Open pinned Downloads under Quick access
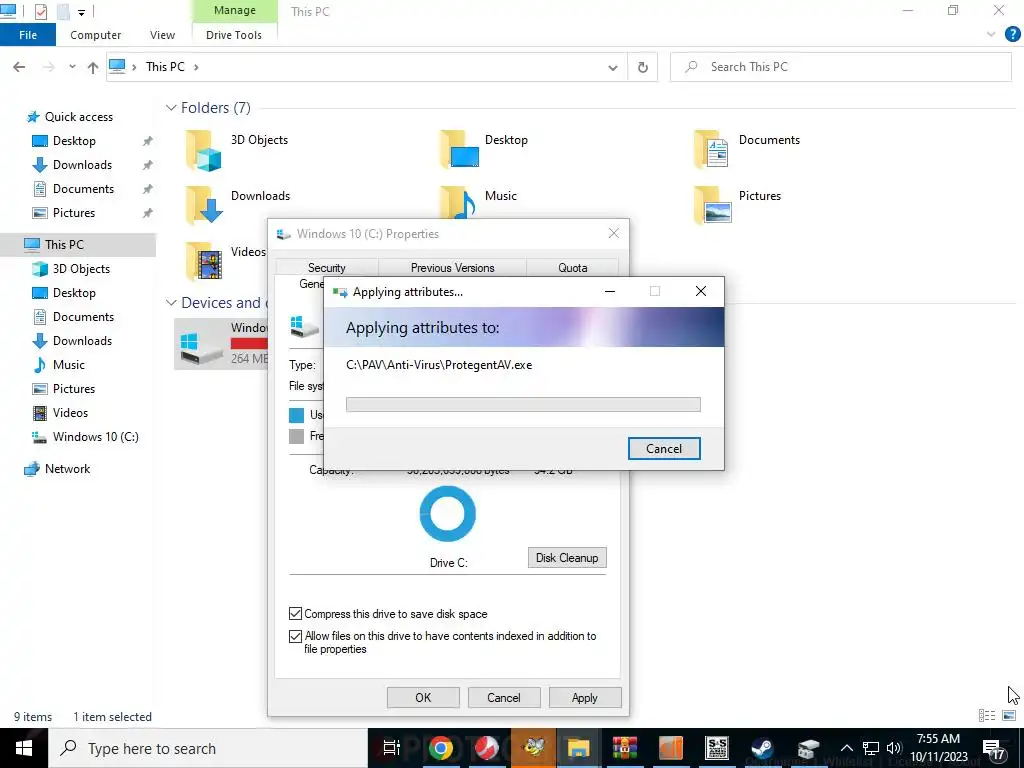The image size is (1024, 768). [x=82, y=165]
